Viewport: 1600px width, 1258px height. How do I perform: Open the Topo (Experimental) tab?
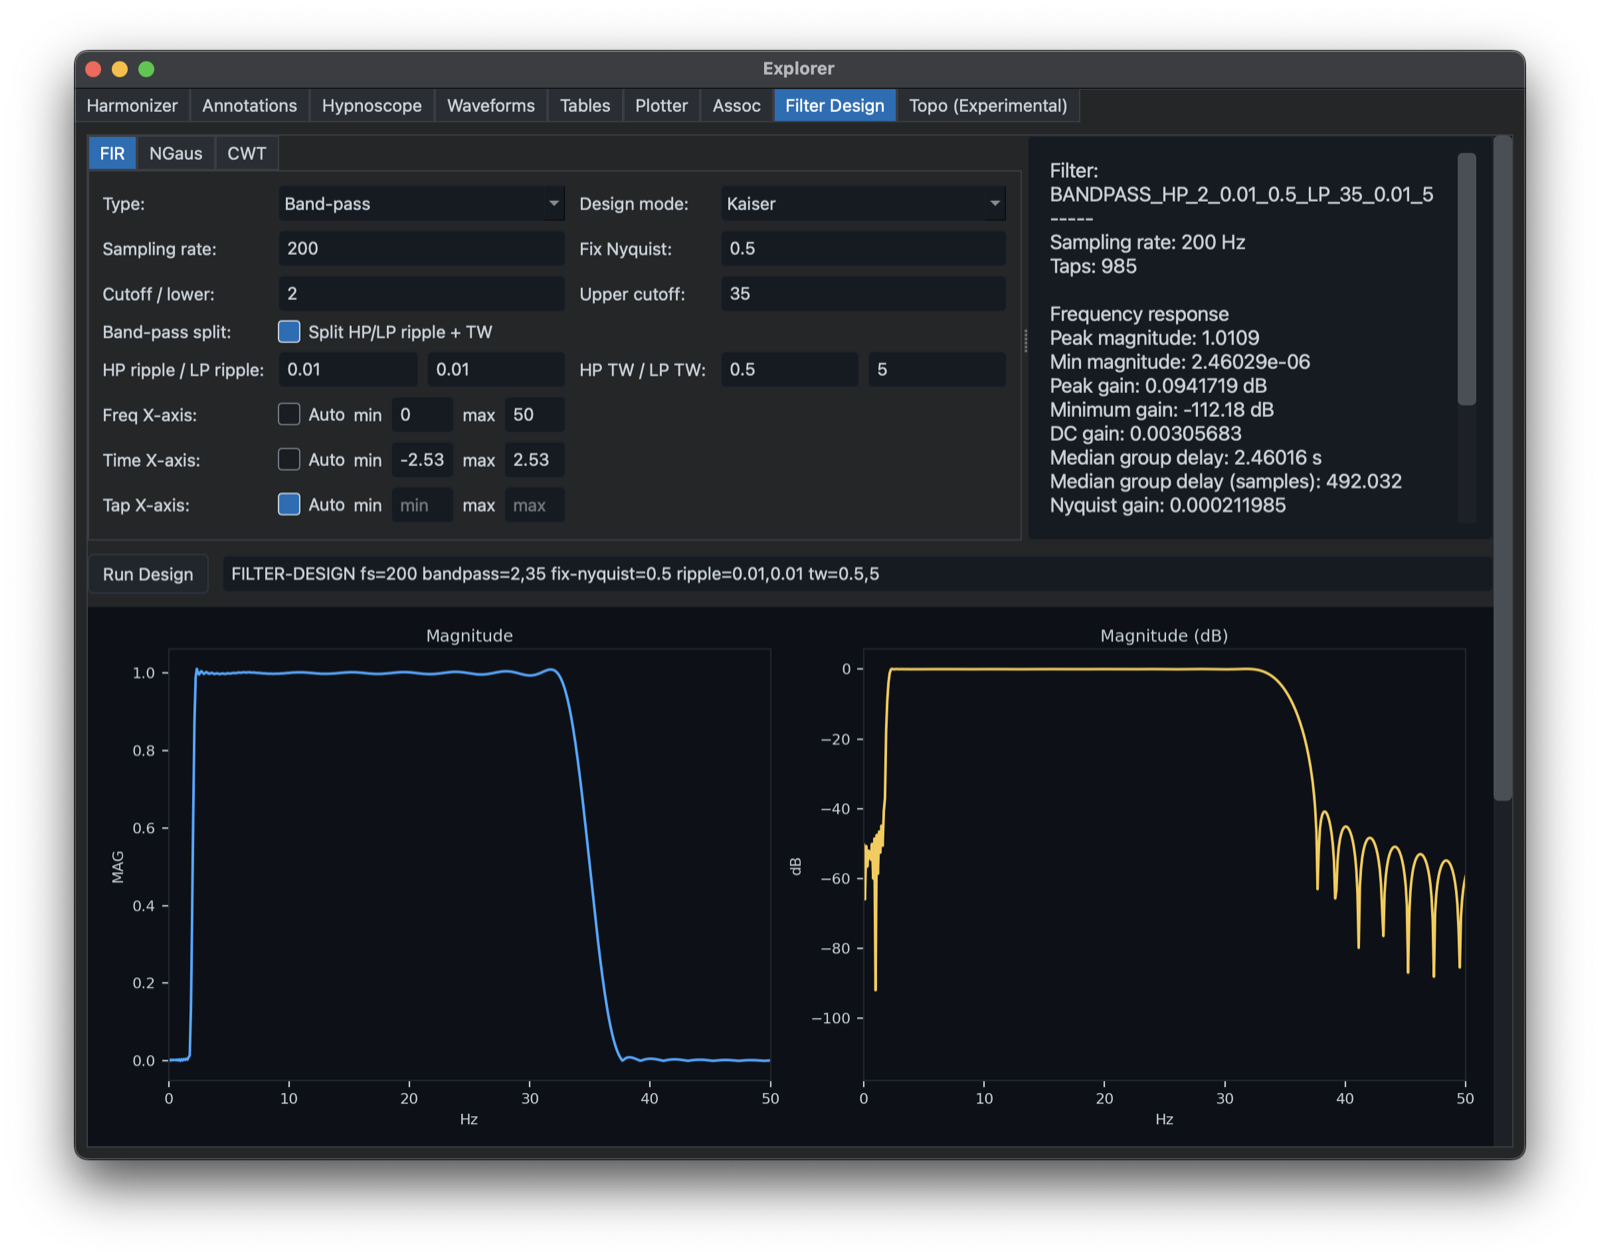coord(988,106)
